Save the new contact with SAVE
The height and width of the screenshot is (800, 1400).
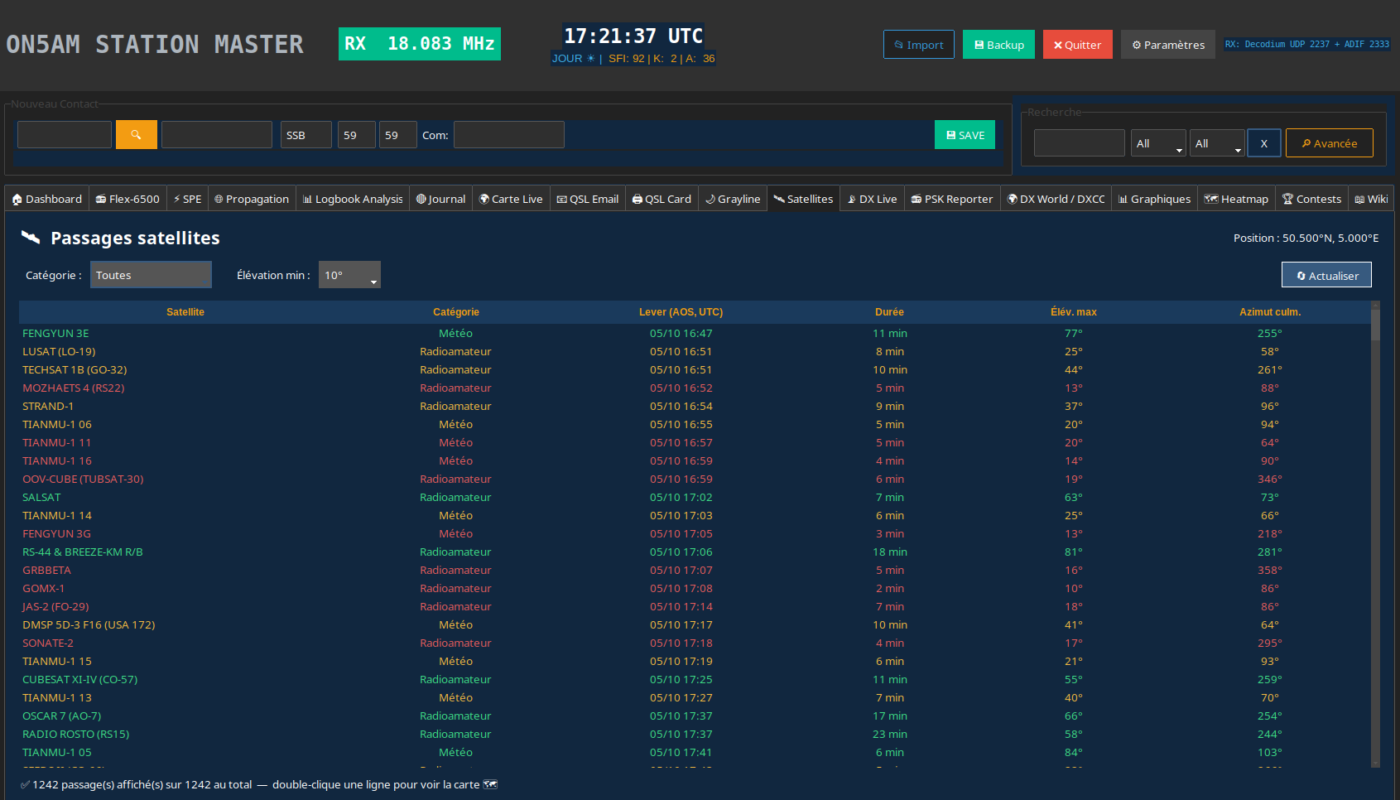(x=965, y=135)
